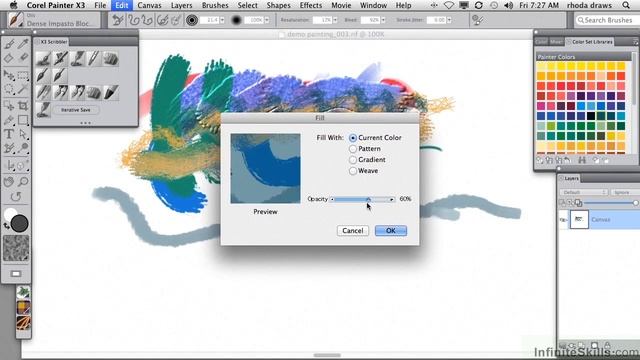Open the brush size dropdown arrow
The width and height of the screenshot is (640, 360).
pyautogui.click(x=222, y=20)
